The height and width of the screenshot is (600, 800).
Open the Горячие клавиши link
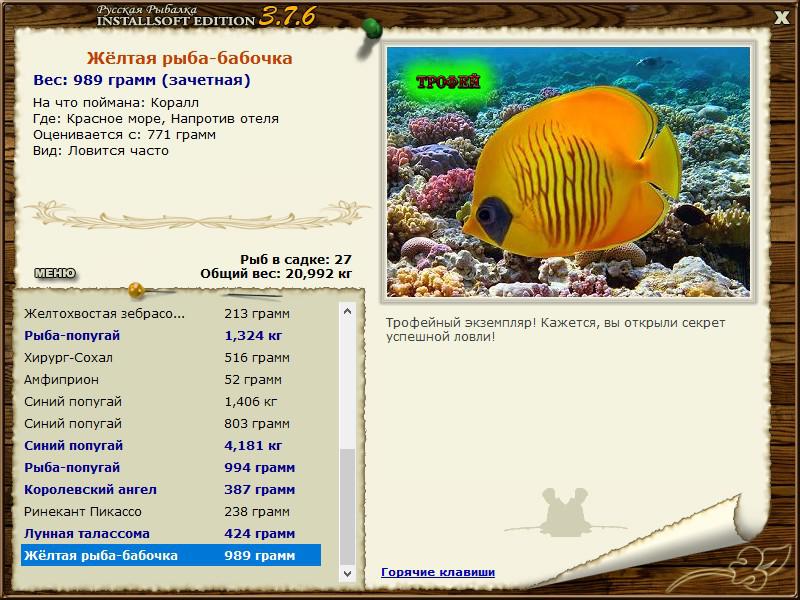438,572
